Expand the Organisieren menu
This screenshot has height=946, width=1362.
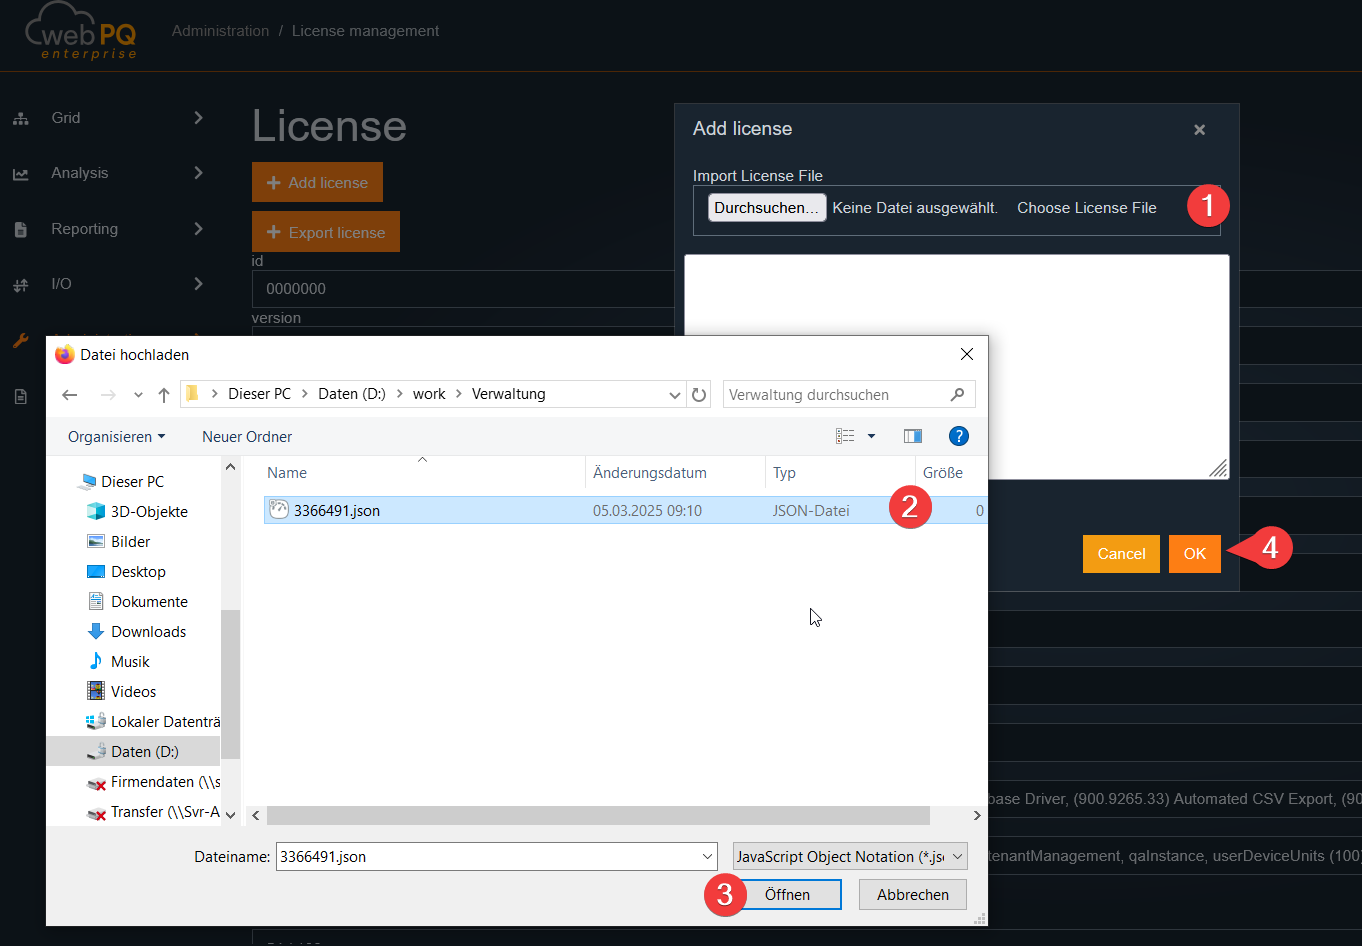(x=116, y=437)
